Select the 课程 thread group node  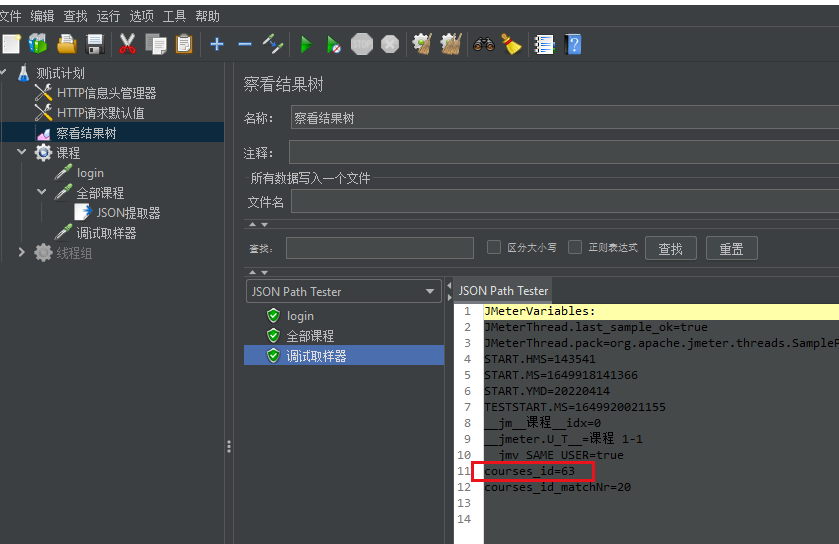tap(68, 153)
